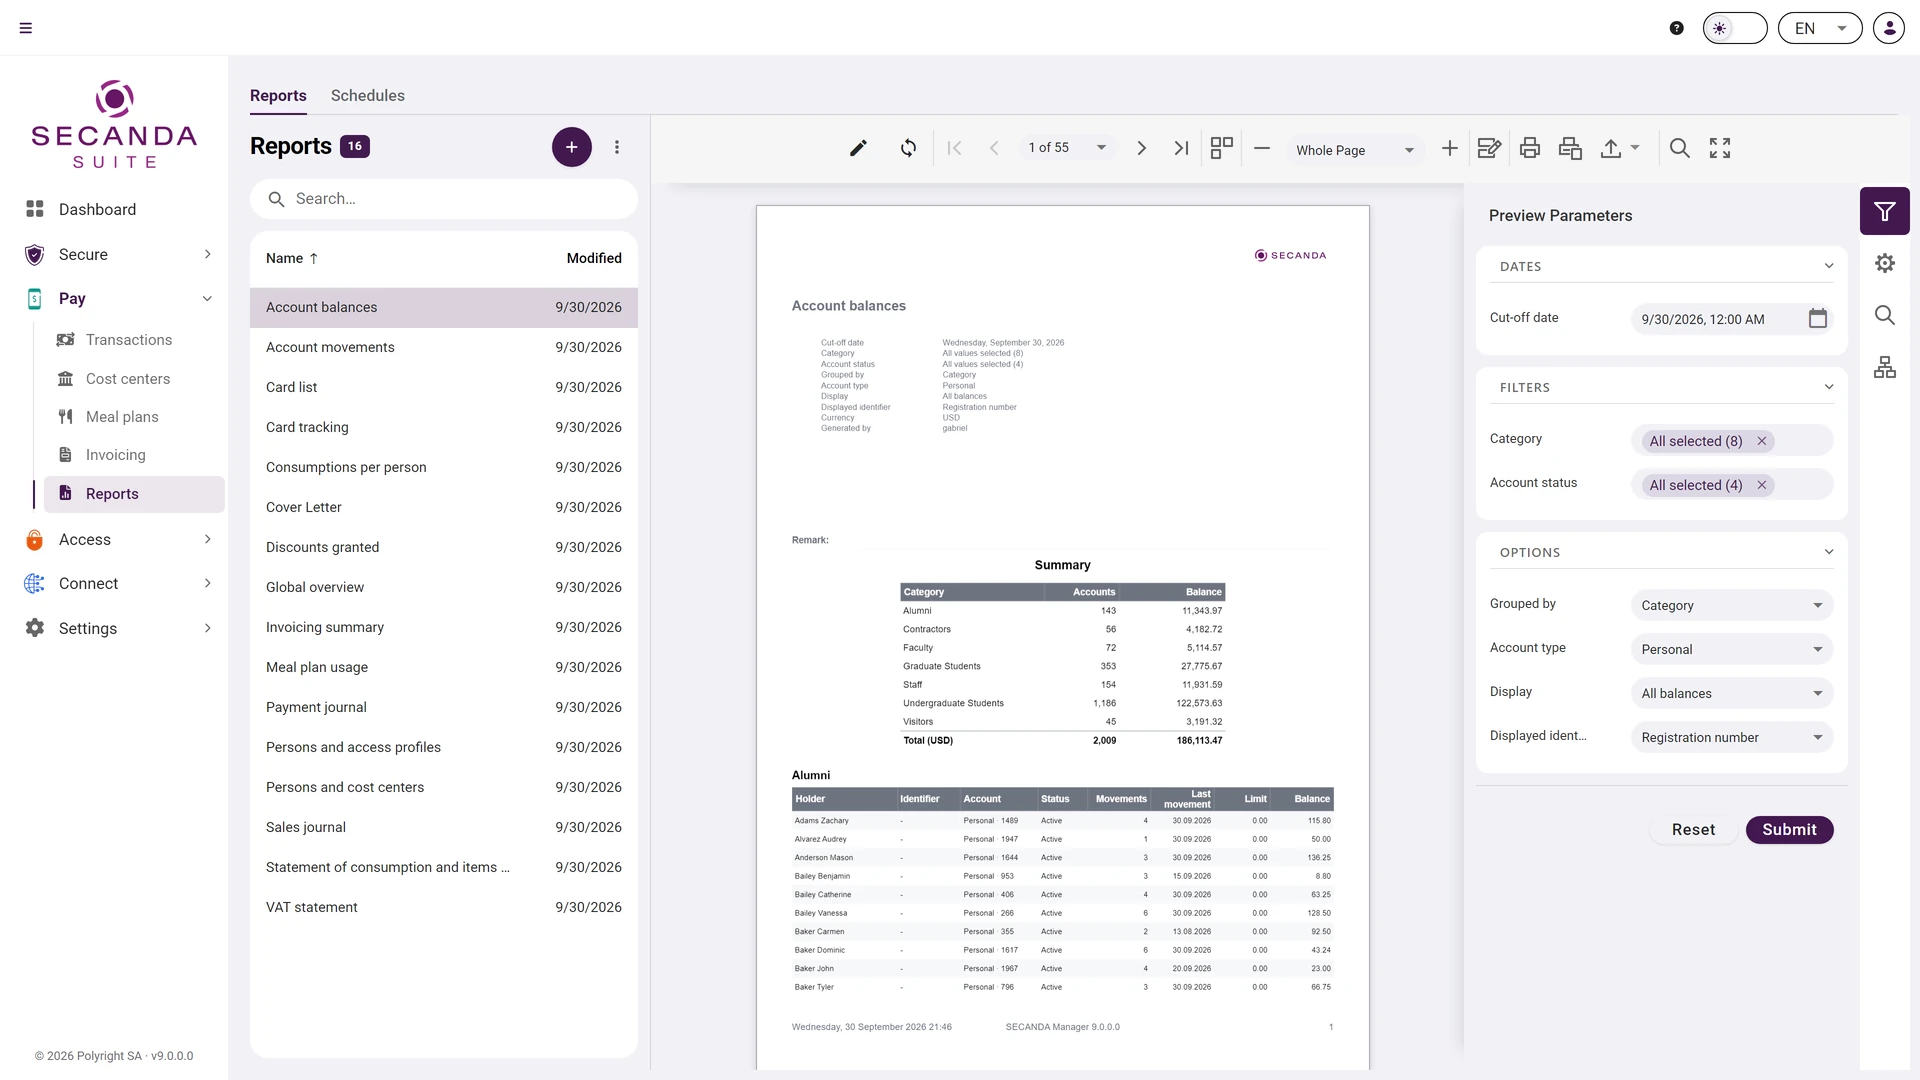Open the Display All balances dropdown
Image resolution: width=1920 pixels, height=1080 pixels.
pos(1731,693)
